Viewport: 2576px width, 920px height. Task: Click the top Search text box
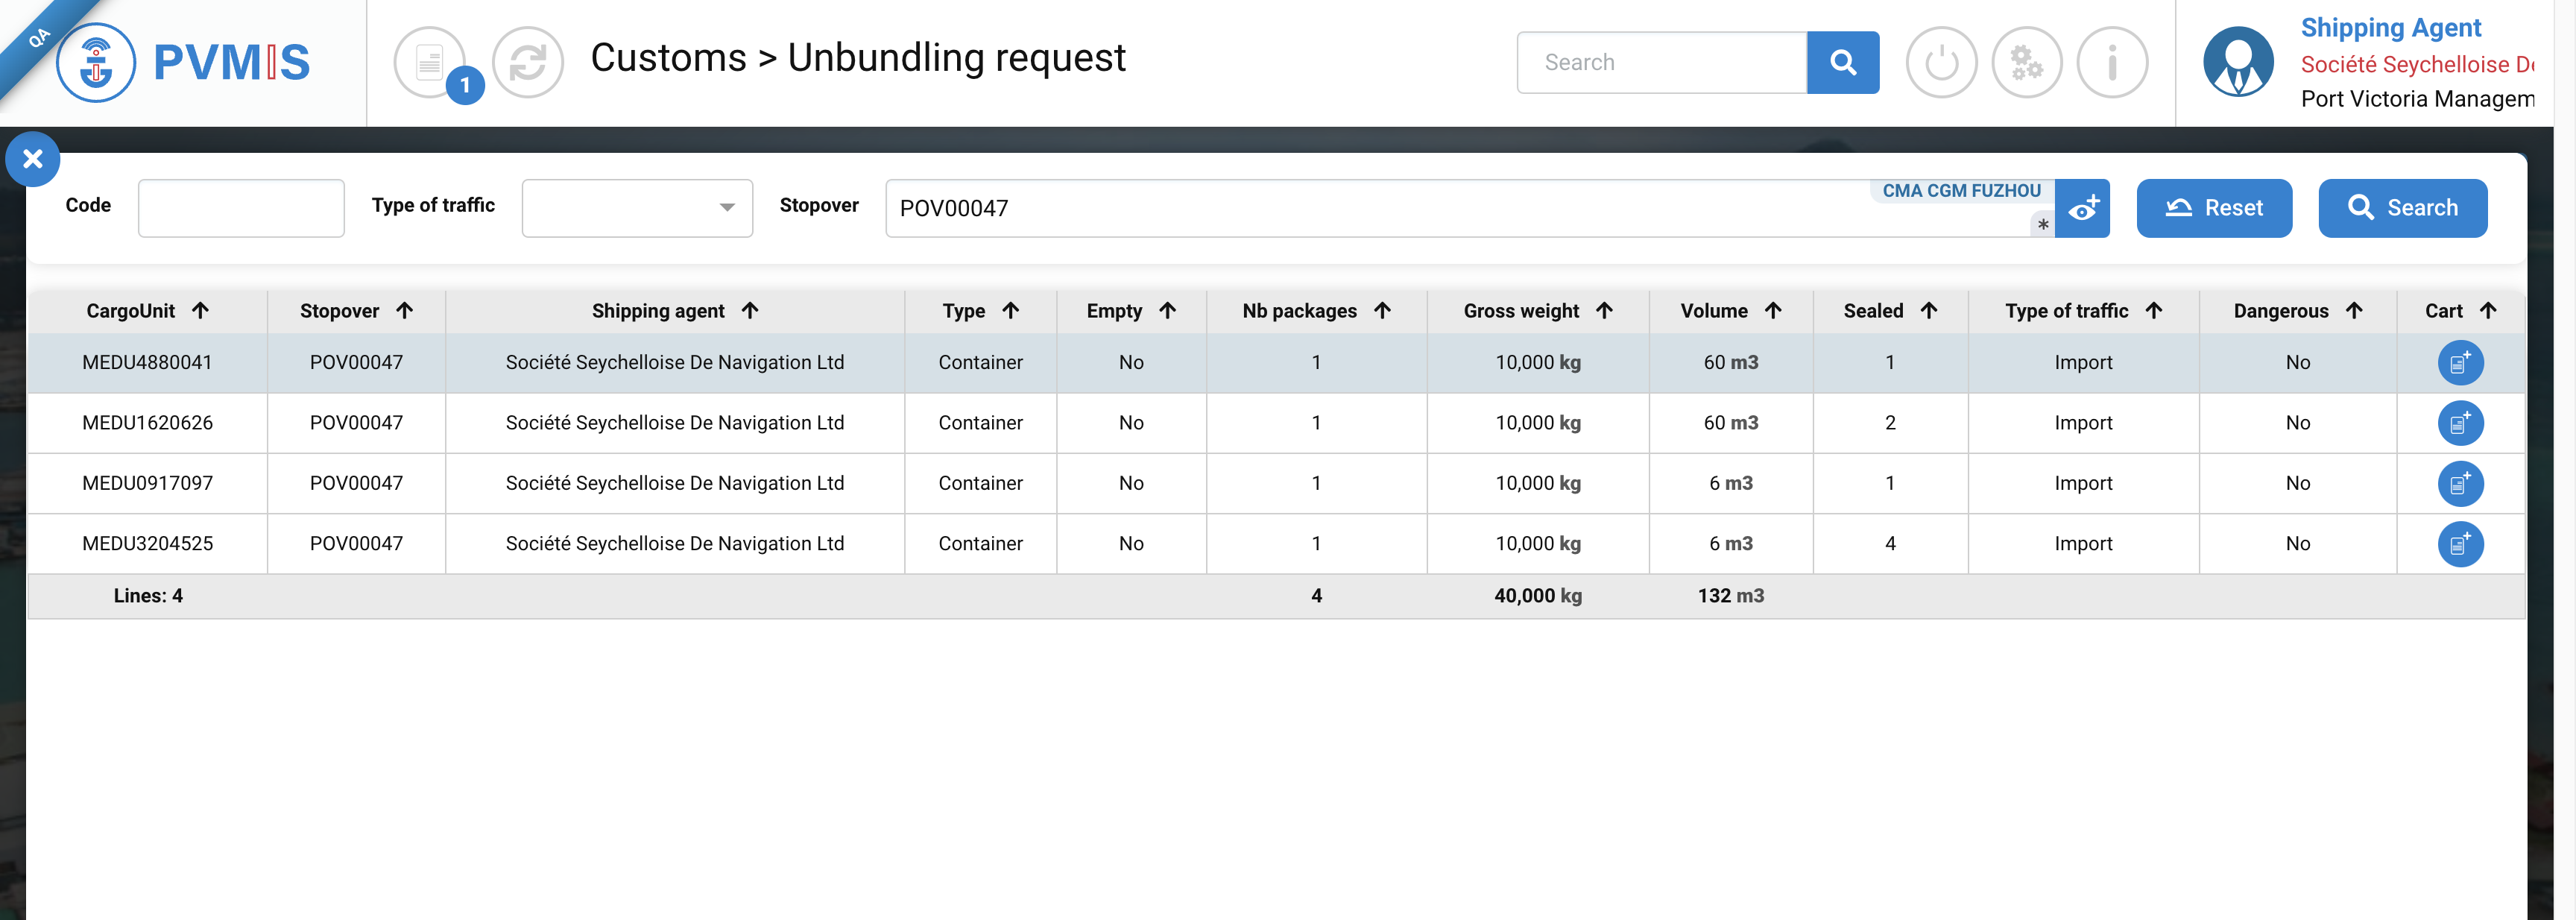coord(1661,62)
